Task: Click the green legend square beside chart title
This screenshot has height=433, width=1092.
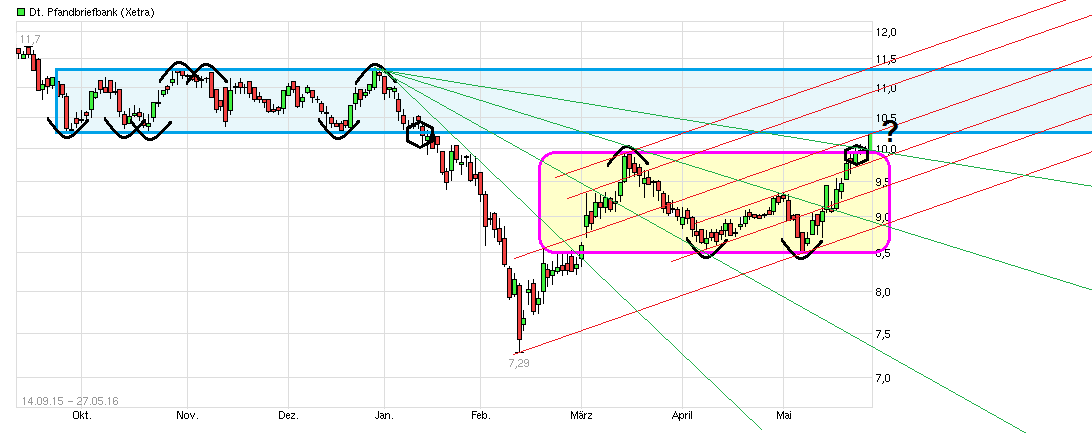Action: pyautogui.click(x=8, y=9)
